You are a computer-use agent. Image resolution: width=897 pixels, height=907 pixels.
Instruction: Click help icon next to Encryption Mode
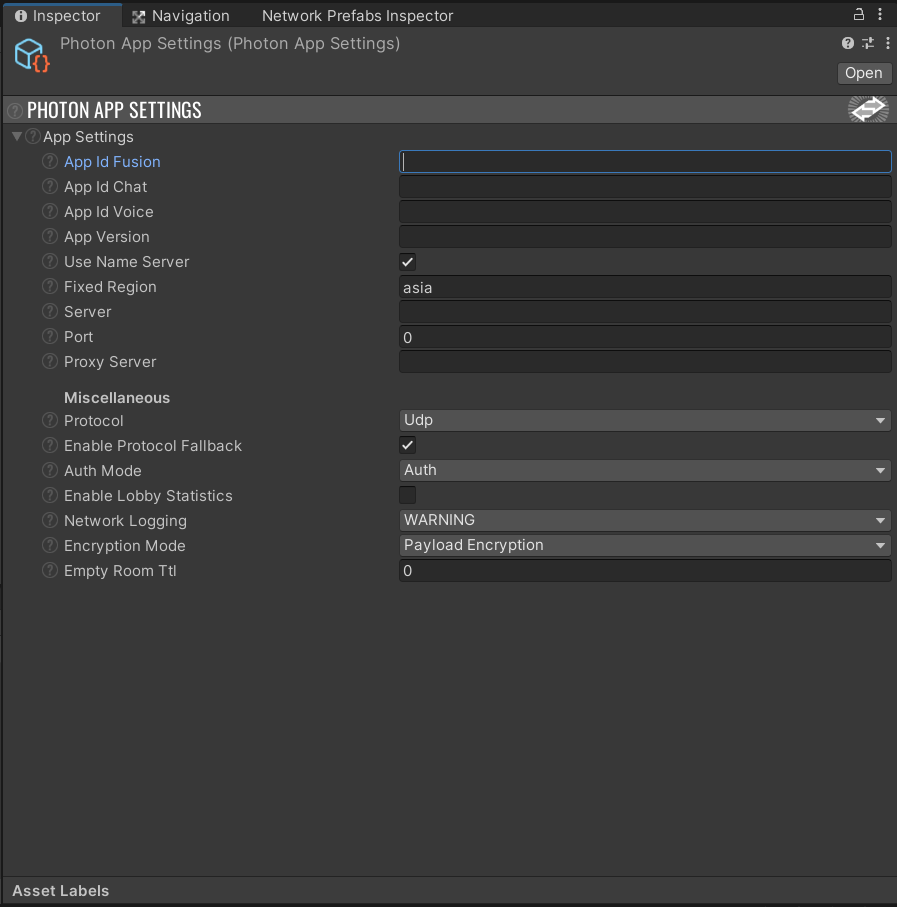click(x=50, y=545)
